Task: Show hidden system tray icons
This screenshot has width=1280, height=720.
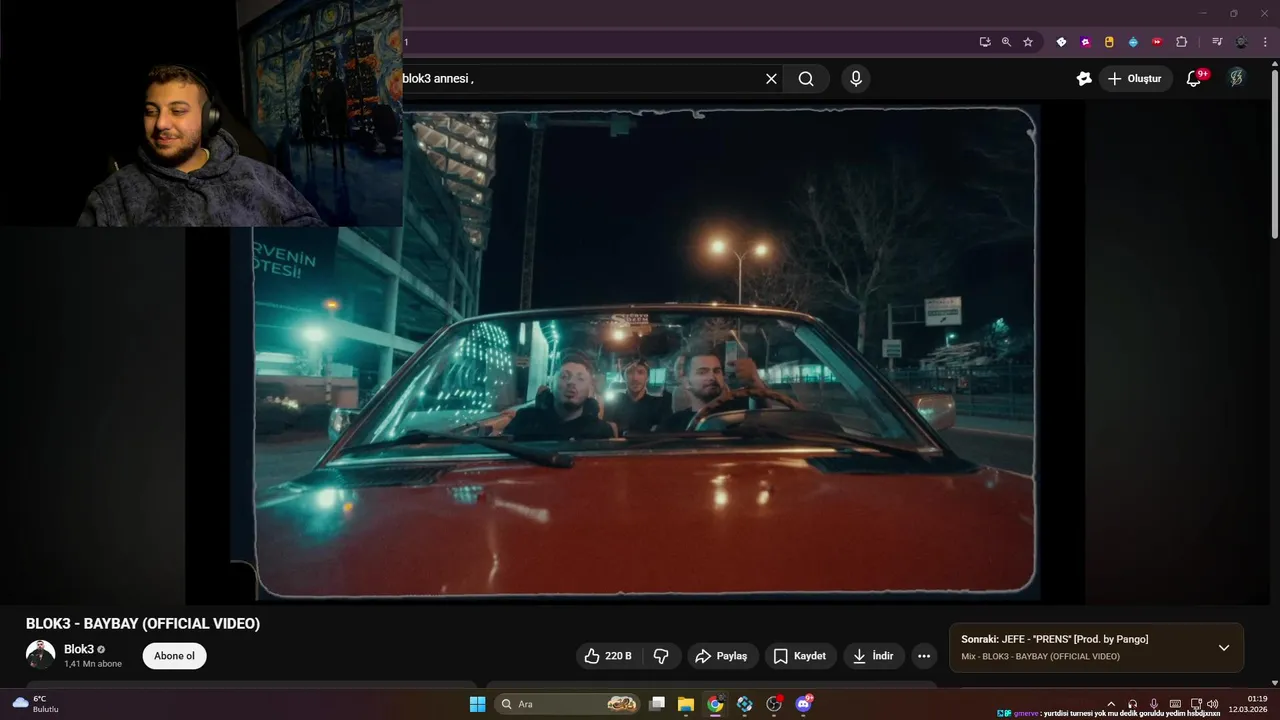Action: point(1111,704)
